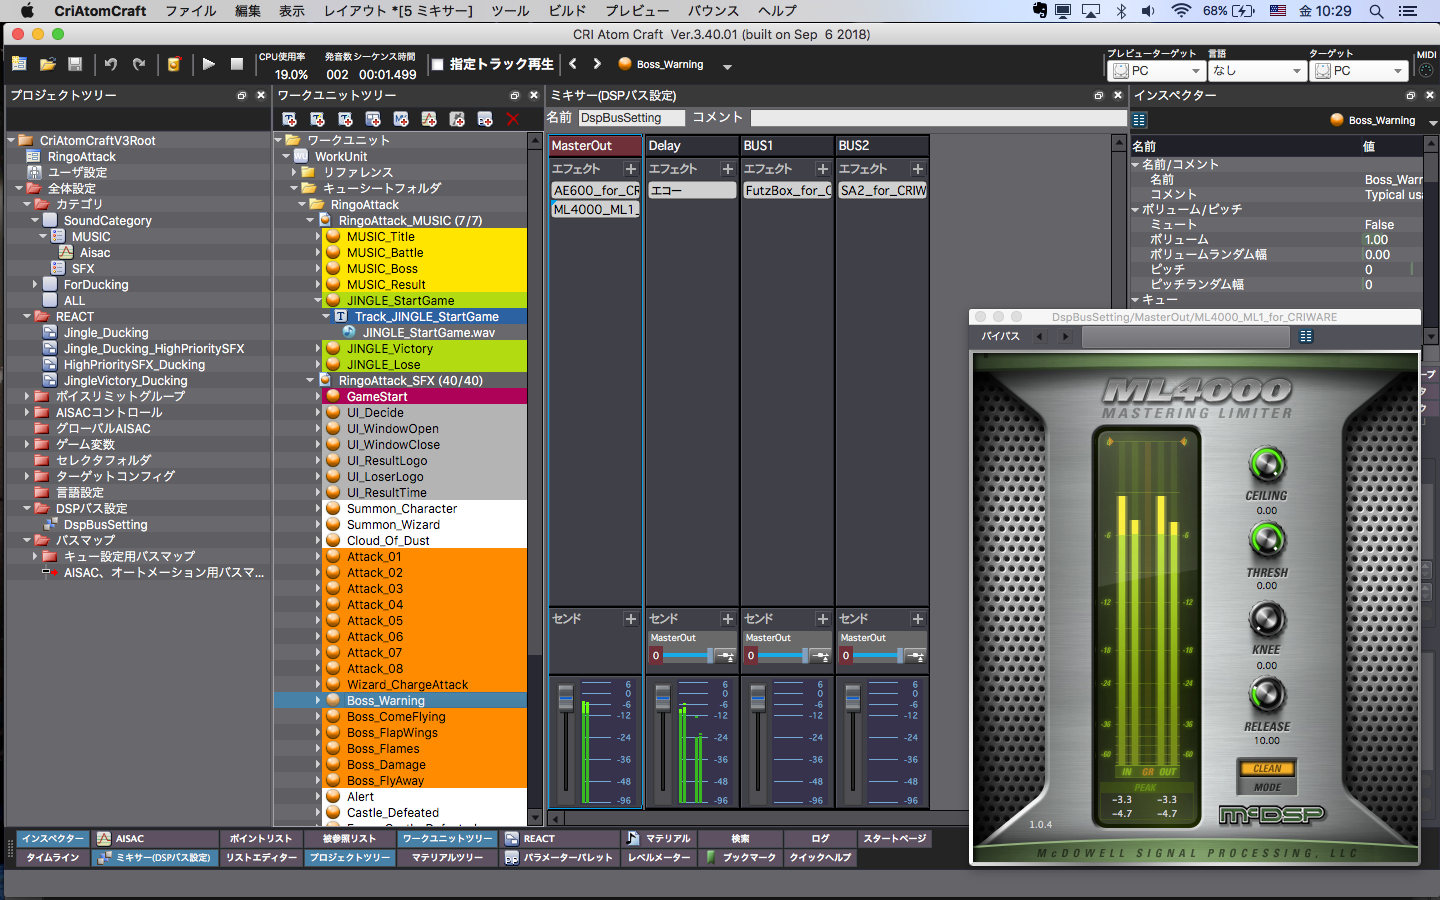Select the MasterOut bus header
Image resolution: width=1440 pixels, height=900 pixels.
[595, 146]
